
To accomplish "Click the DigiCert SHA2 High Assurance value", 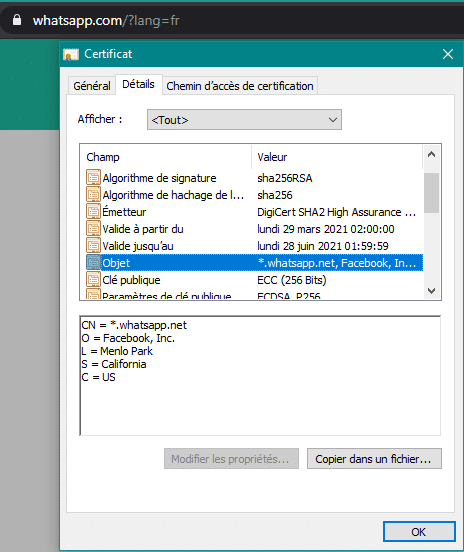I will pyautogui.click(x=337, y=212).
